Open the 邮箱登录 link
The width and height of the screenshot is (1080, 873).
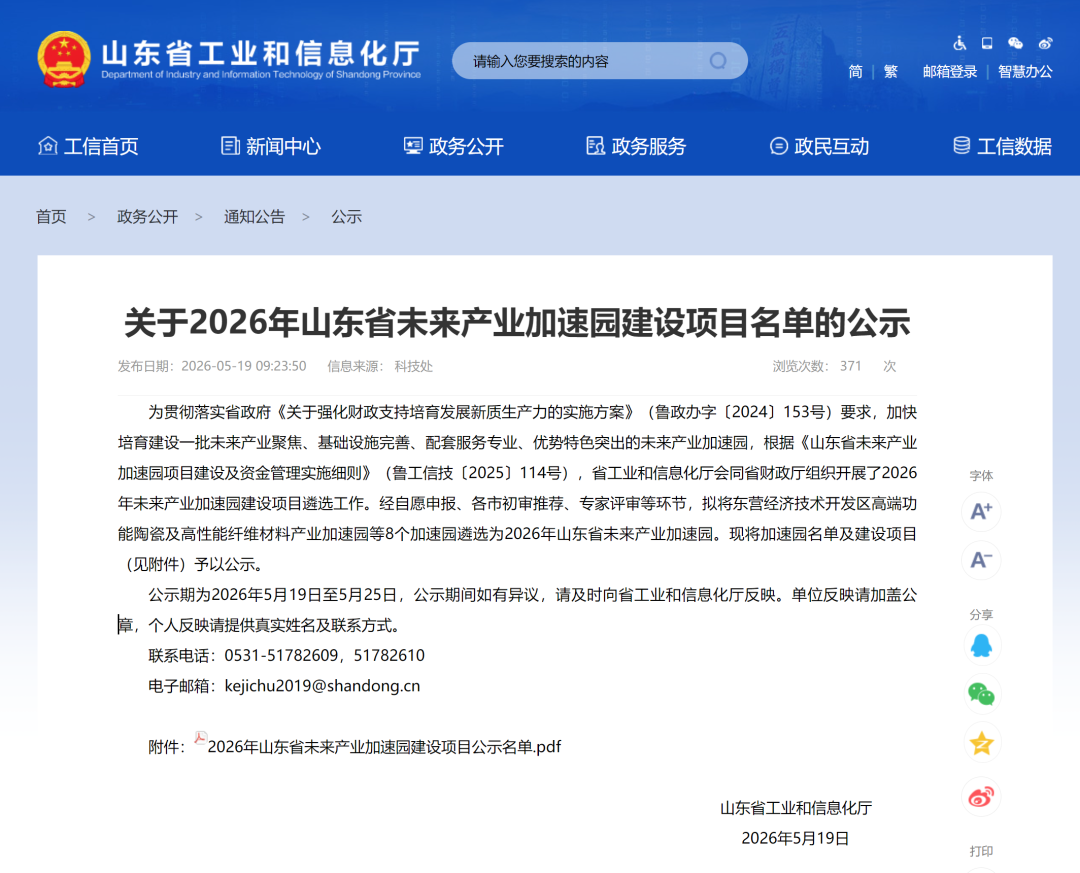[950, 72]
